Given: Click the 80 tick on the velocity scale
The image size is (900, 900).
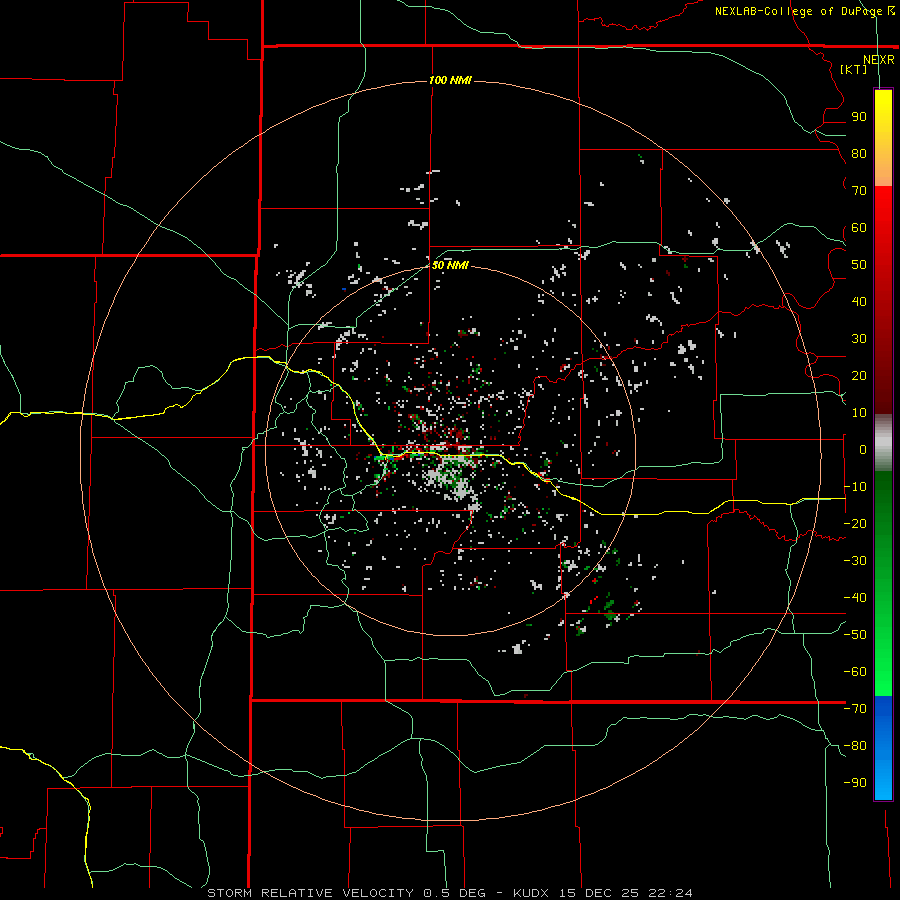Looking at the screenshot, I should pyautogui.click(x=859, y=153).
